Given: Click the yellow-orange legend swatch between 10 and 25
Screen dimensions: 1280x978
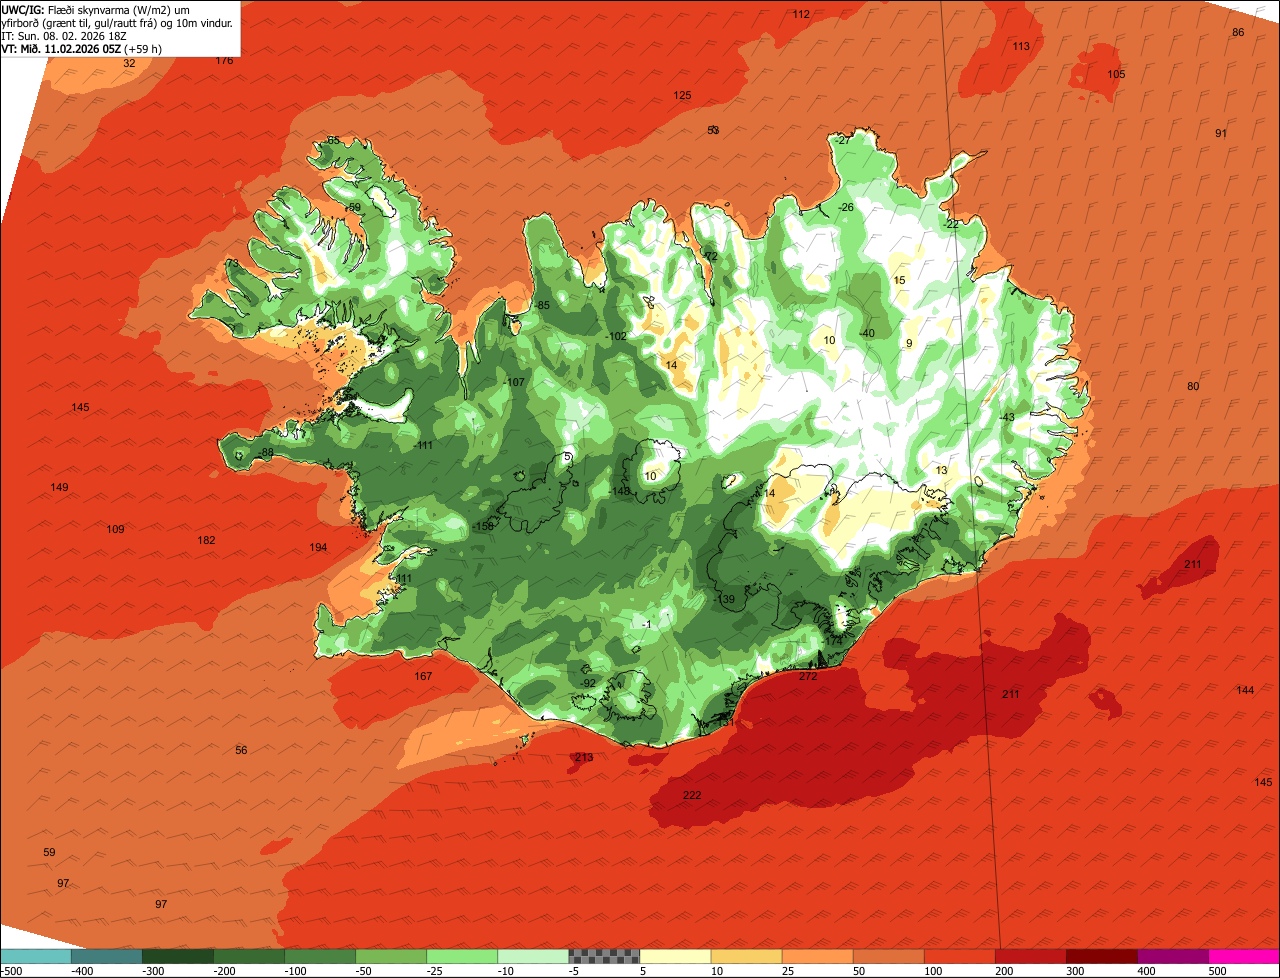Looking at the screenshot, I should pyautogui.click(x=746, y=956).
